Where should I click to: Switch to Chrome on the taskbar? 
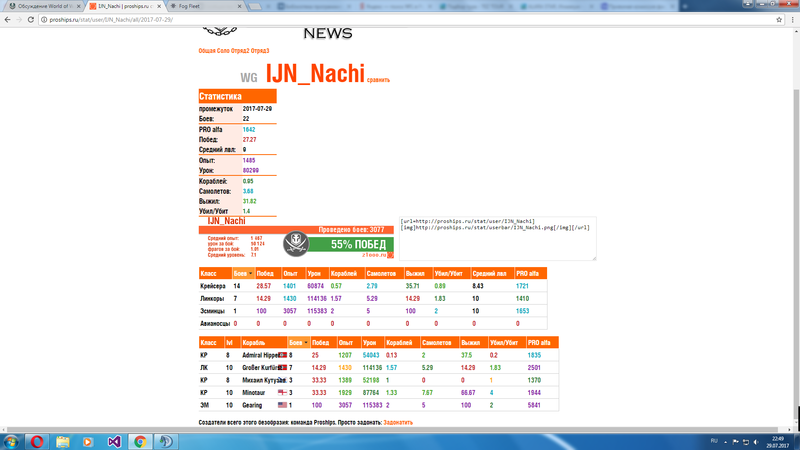tap(140, 442)
